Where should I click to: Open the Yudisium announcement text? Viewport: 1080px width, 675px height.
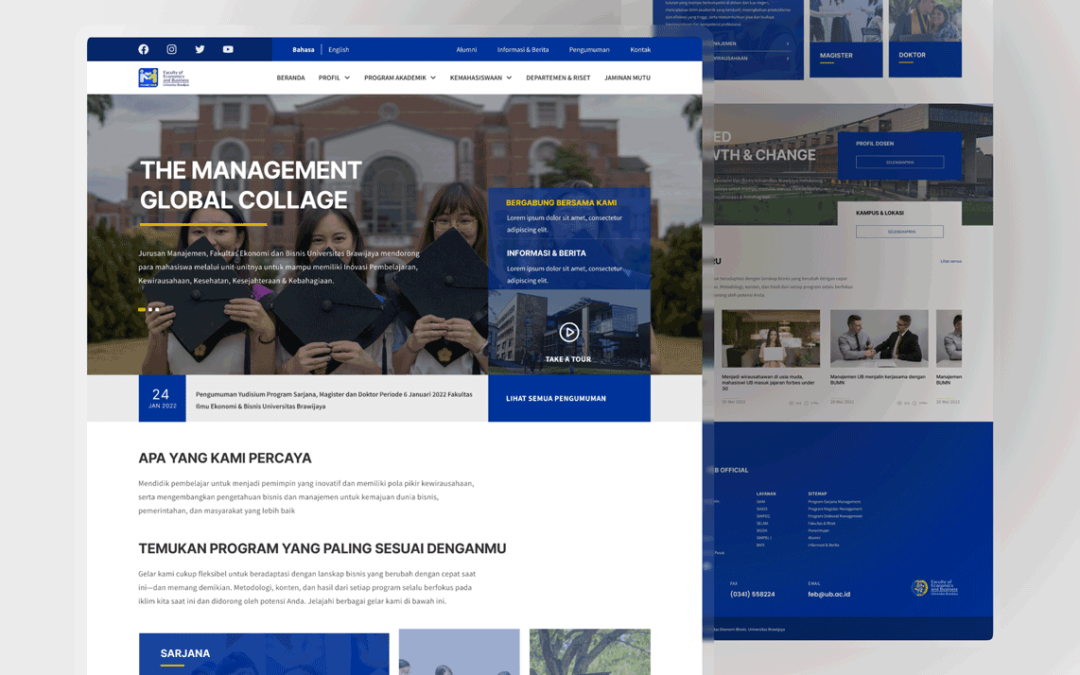[334, 400]
